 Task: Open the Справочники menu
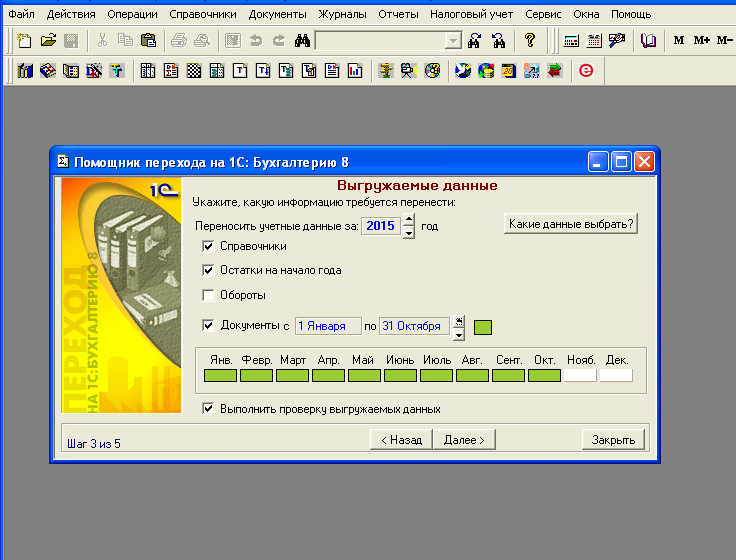[x=203, y=15]
